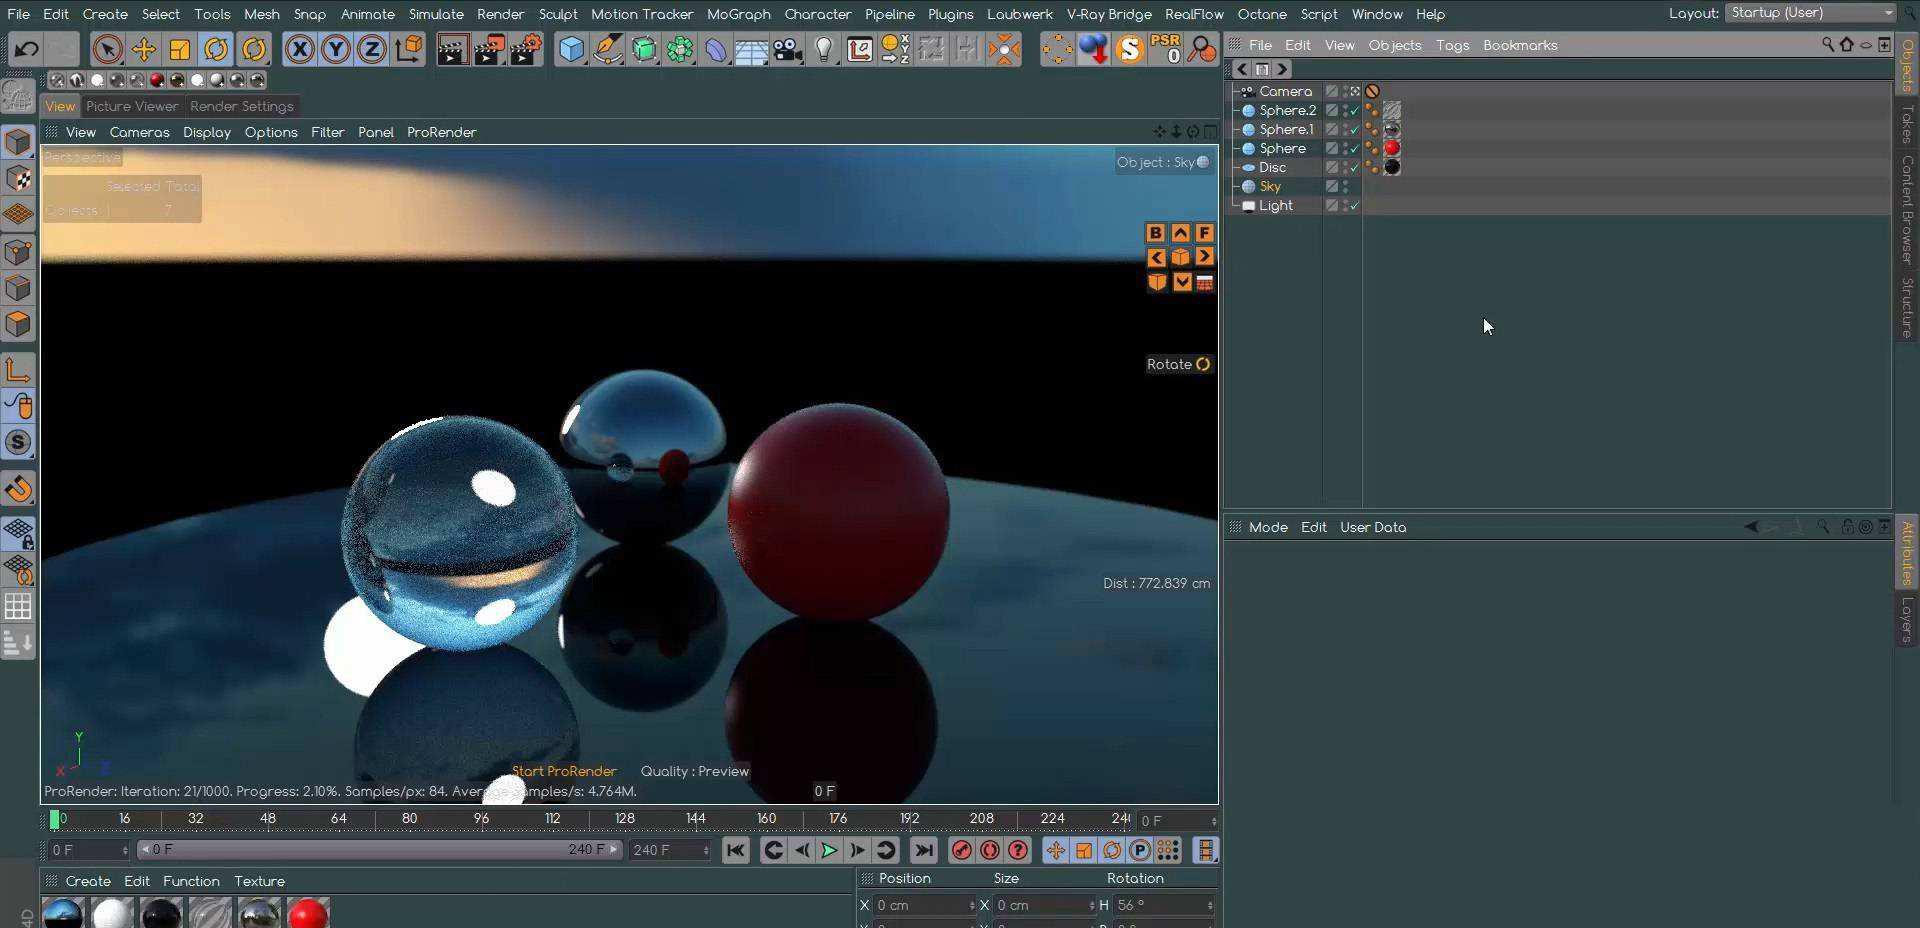Select the Scale tool

180,49
